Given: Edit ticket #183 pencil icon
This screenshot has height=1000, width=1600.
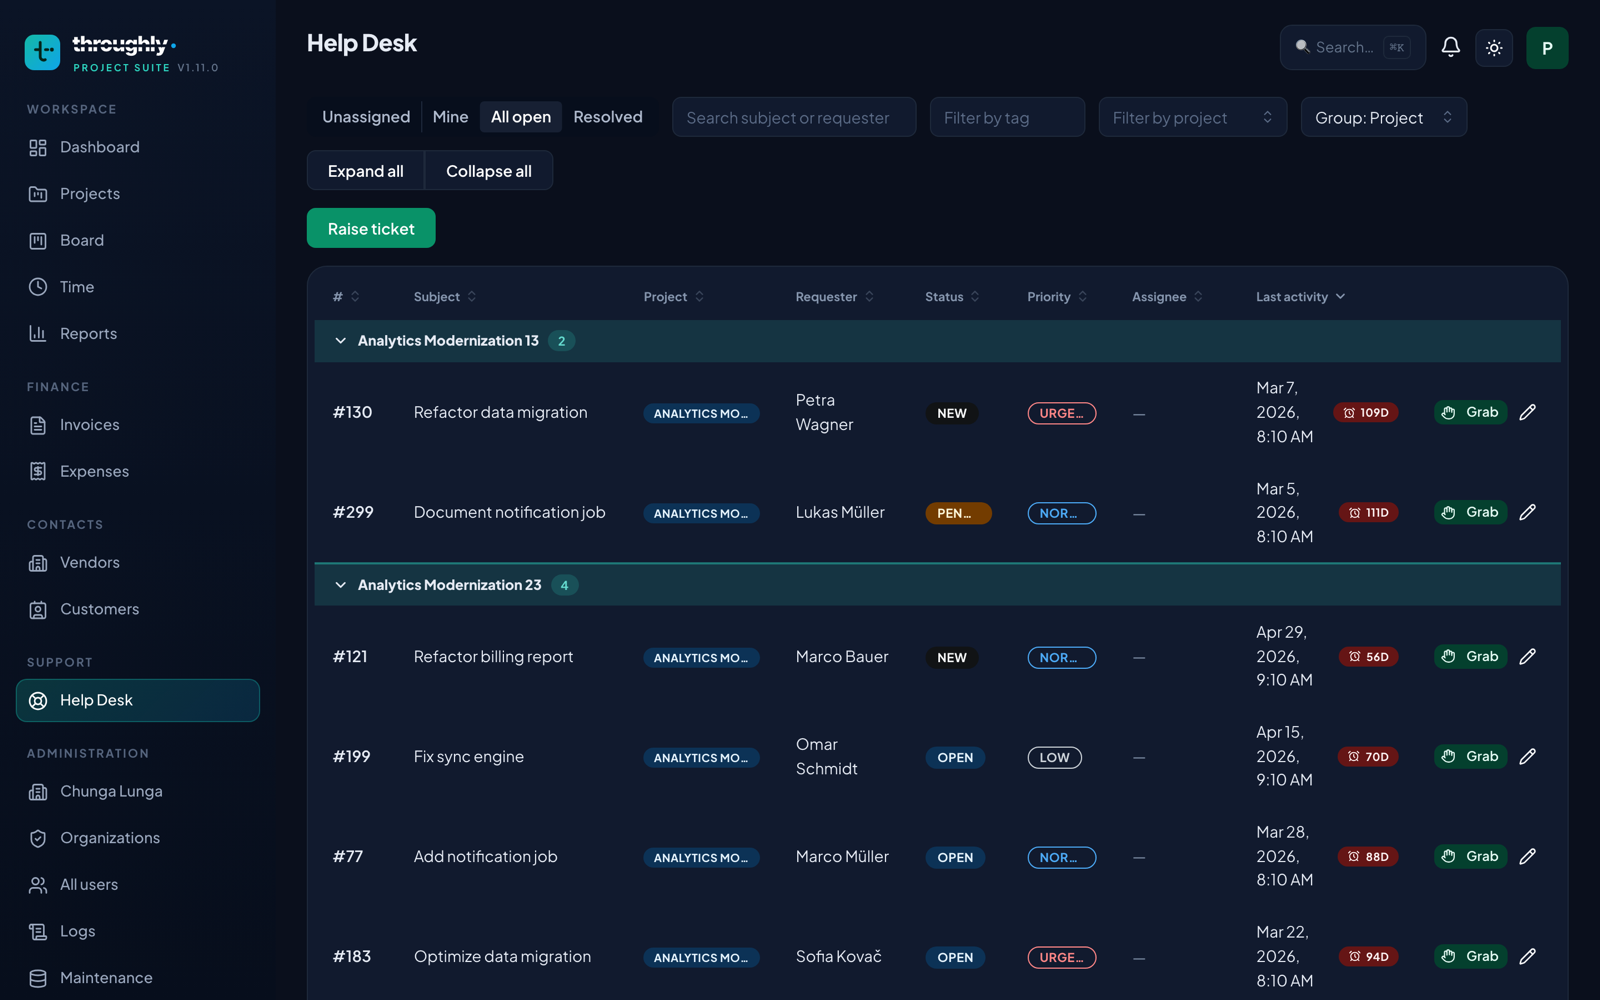Looking at the screenshot, I should coord(1527,956).
